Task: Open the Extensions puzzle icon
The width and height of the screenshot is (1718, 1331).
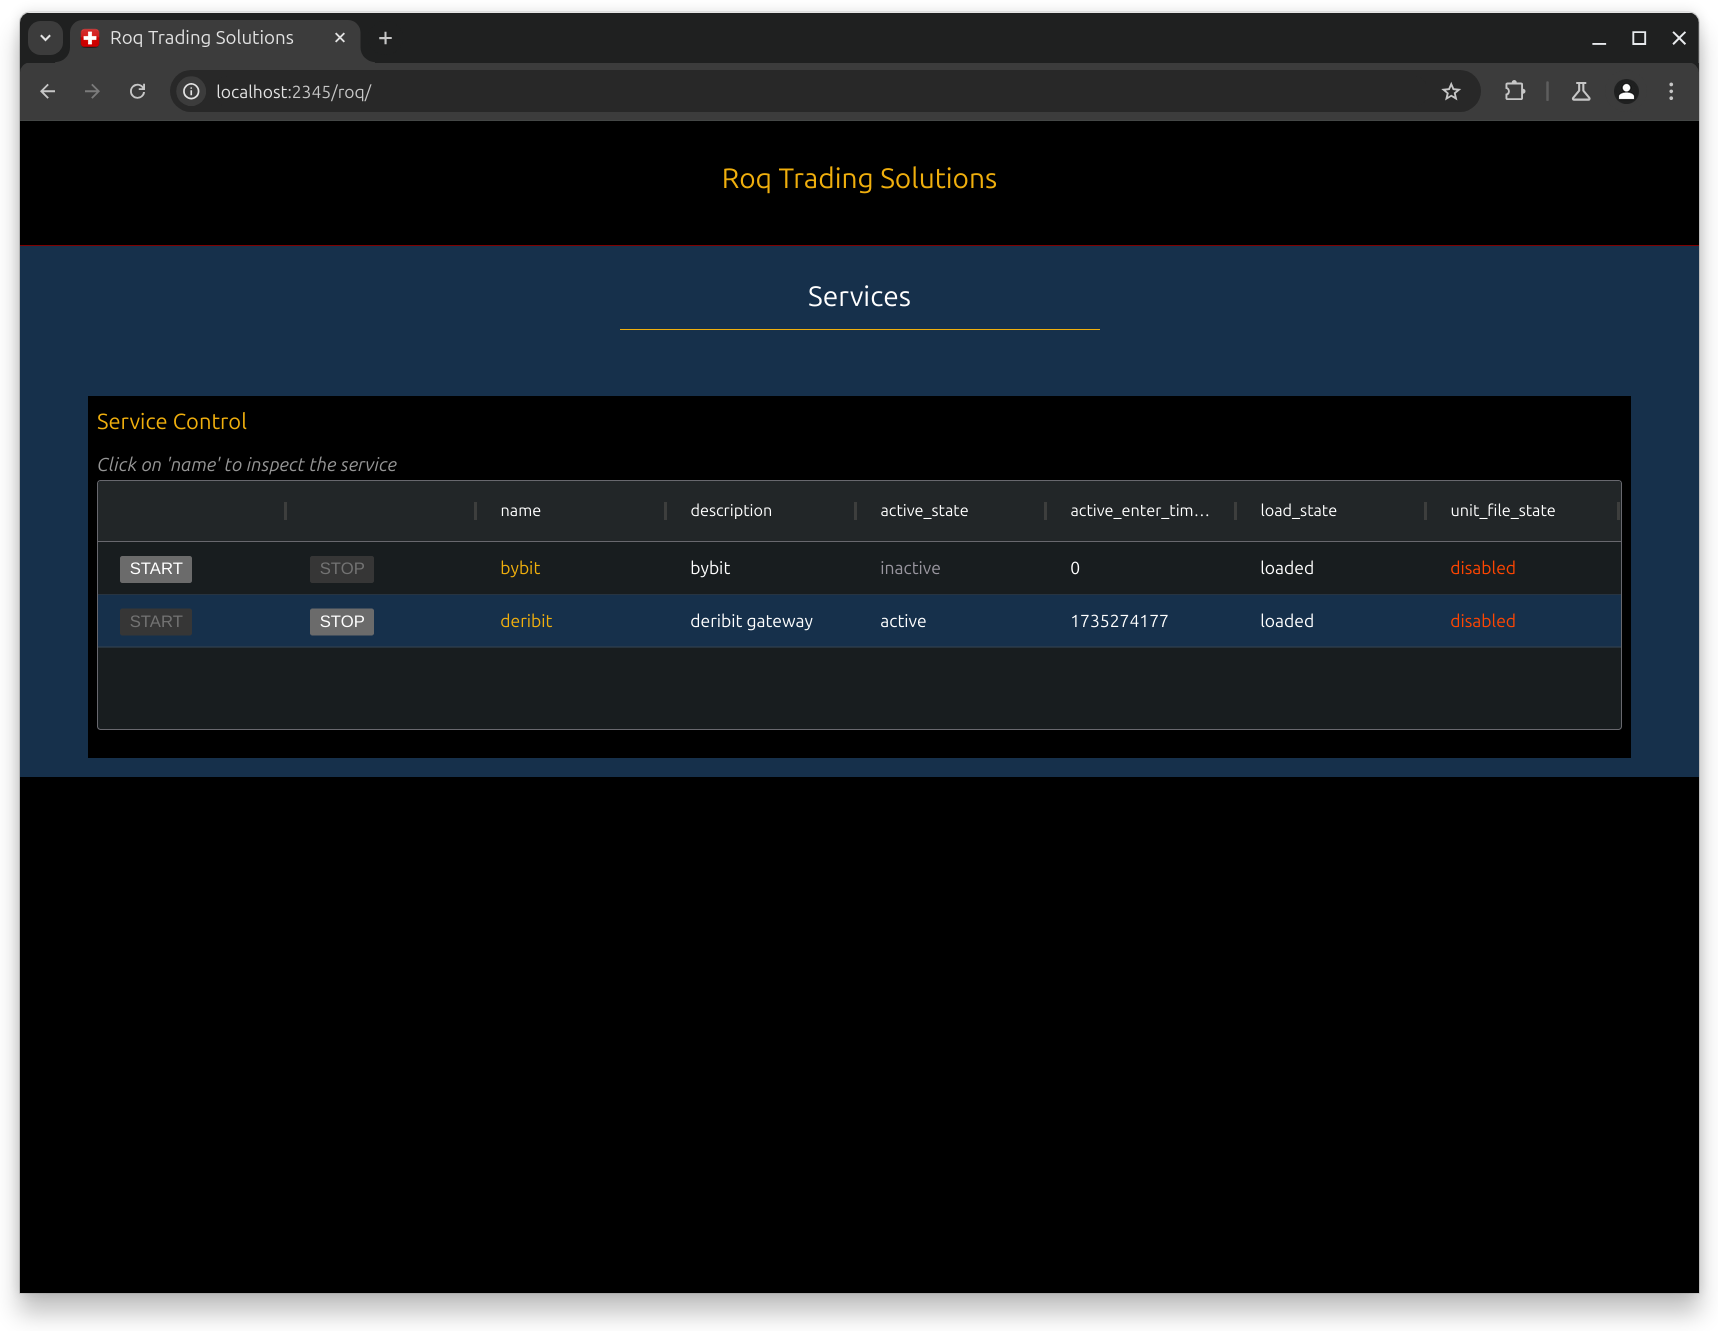Action: pos(1515,92)
